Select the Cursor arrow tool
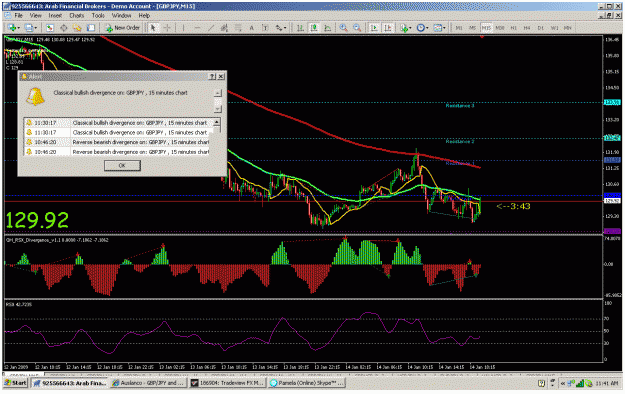This screenshot has height=394, width=625. 153,28
